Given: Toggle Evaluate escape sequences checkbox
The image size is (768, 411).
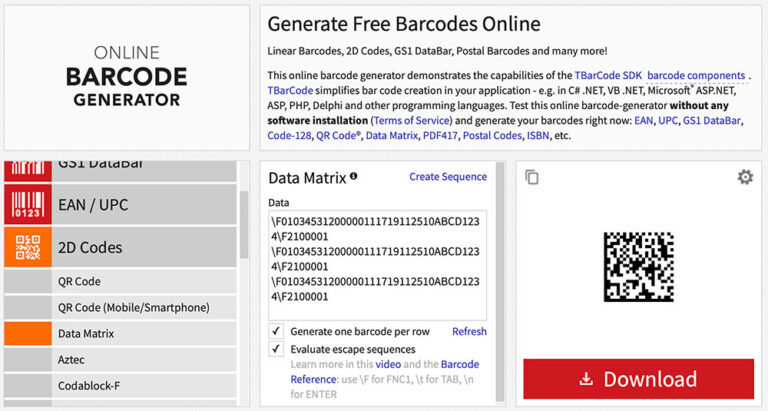Looking at the screenshot, I should click(276, 349).
